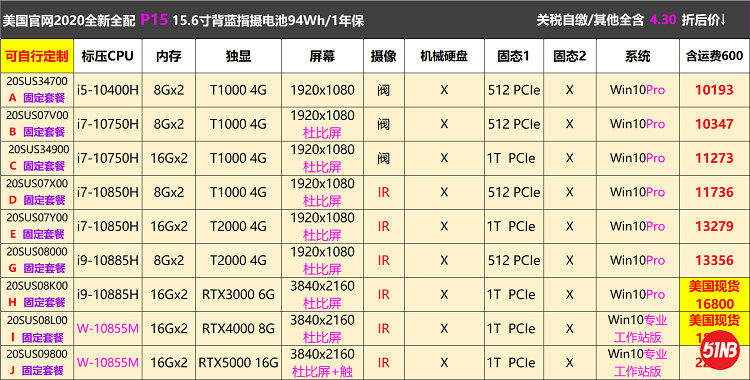Image resolution: width=750 pixels, height=380 pixels.
Task: Click the price 13279
Action: click(714, 226)
